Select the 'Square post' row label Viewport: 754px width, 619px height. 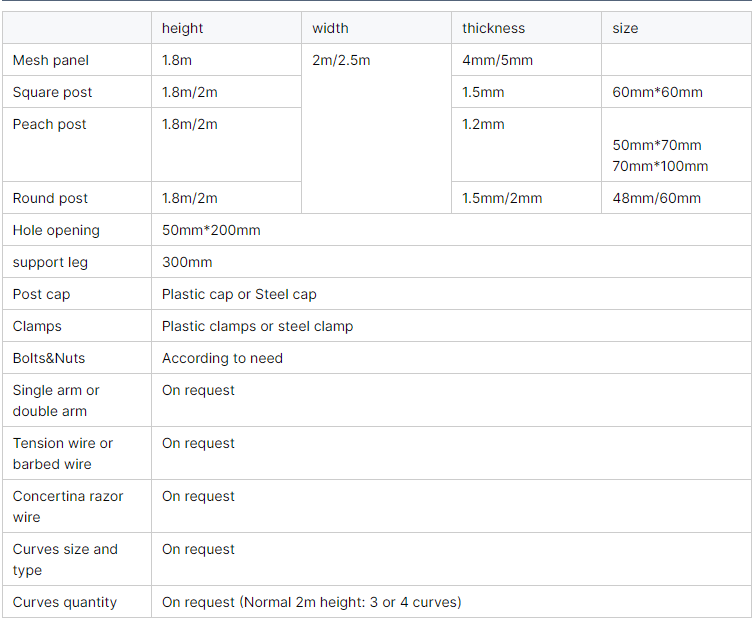click(77, 92)
